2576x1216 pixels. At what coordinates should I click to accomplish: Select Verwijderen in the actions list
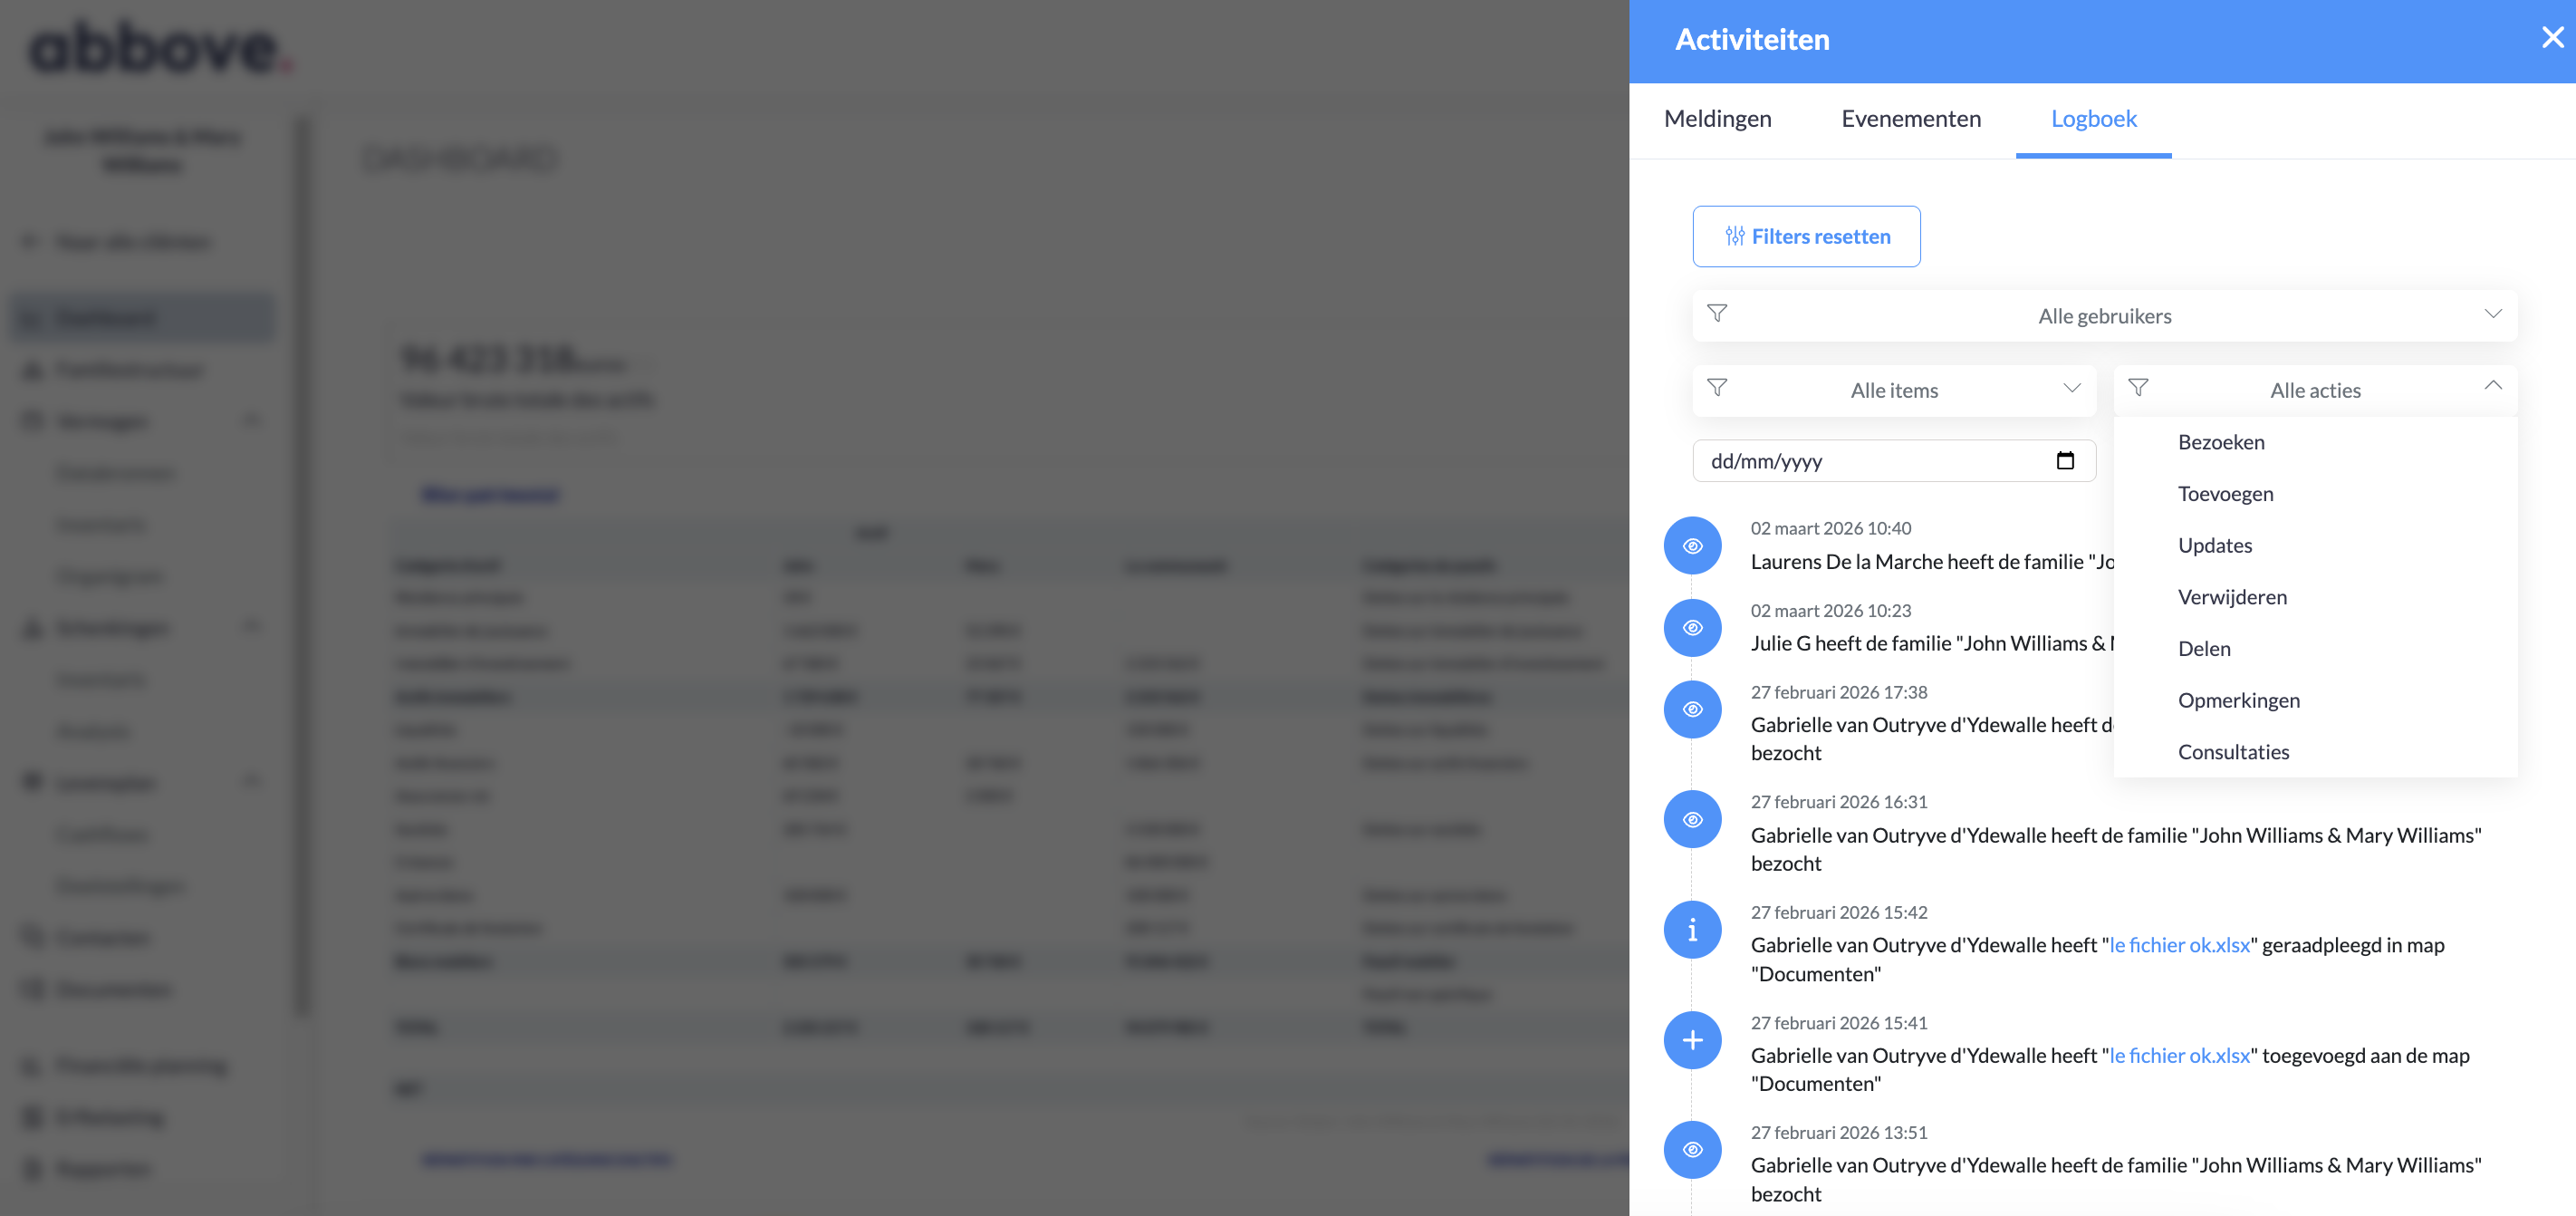[x=2232, y=597]
